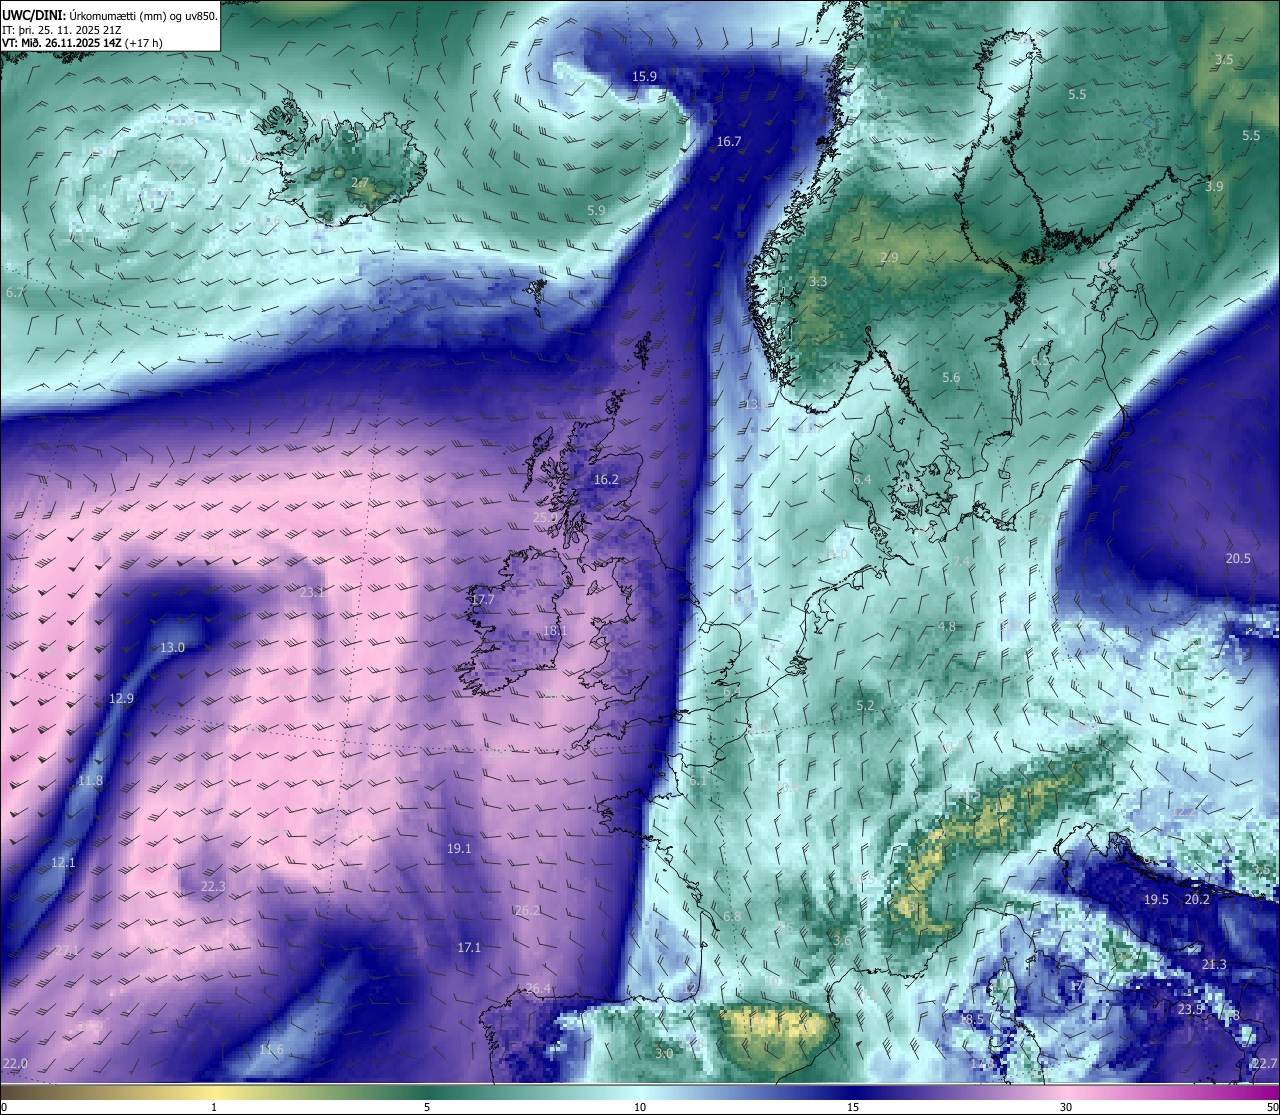Click the 26.2 value label
1280x1115 pixels.
(527, 910)
